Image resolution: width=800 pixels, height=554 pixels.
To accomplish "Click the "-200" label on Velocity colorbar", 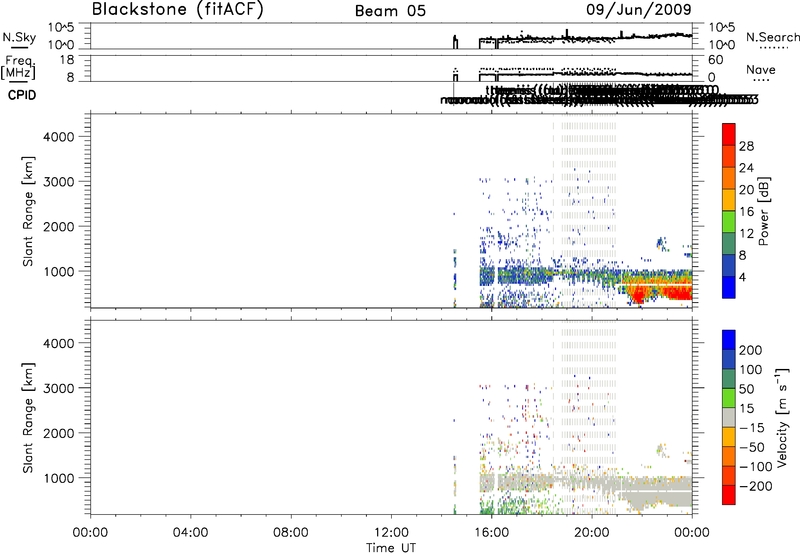I will point(755,486).
